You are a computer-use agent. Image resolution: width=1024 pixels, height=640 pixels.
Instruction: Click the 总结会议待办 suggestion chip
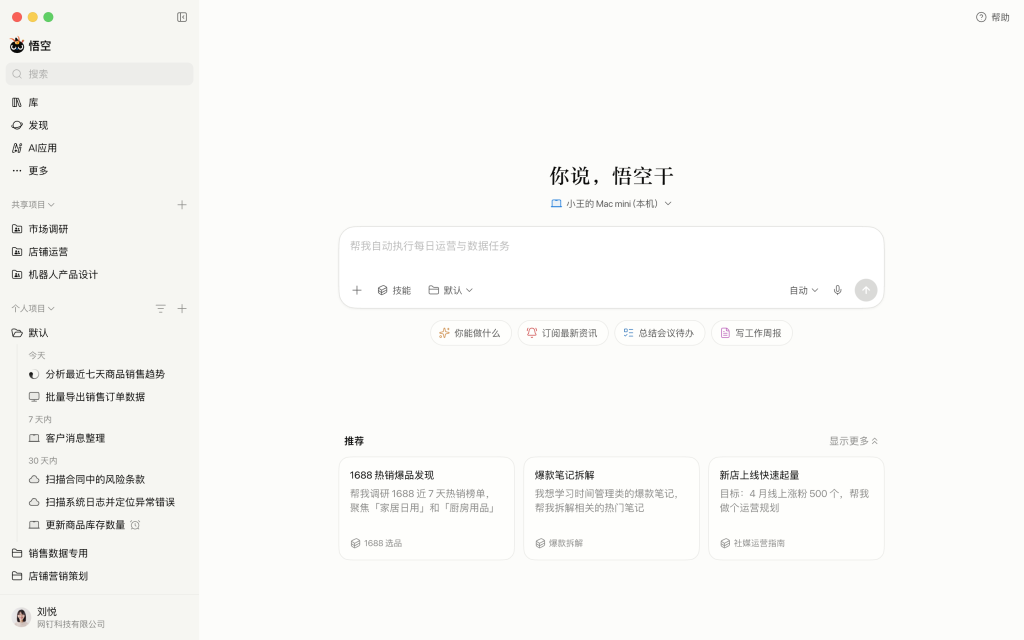660,333
